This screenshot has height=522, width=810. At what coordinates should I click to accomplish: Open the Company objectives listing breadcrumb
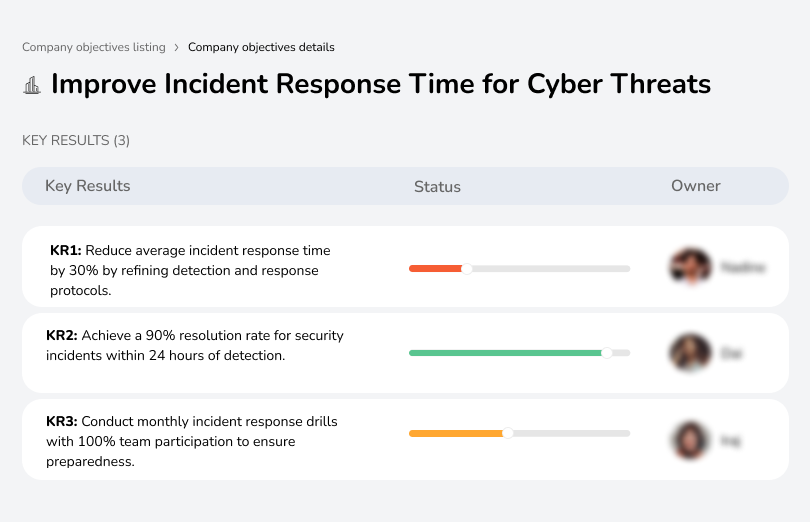94,47
